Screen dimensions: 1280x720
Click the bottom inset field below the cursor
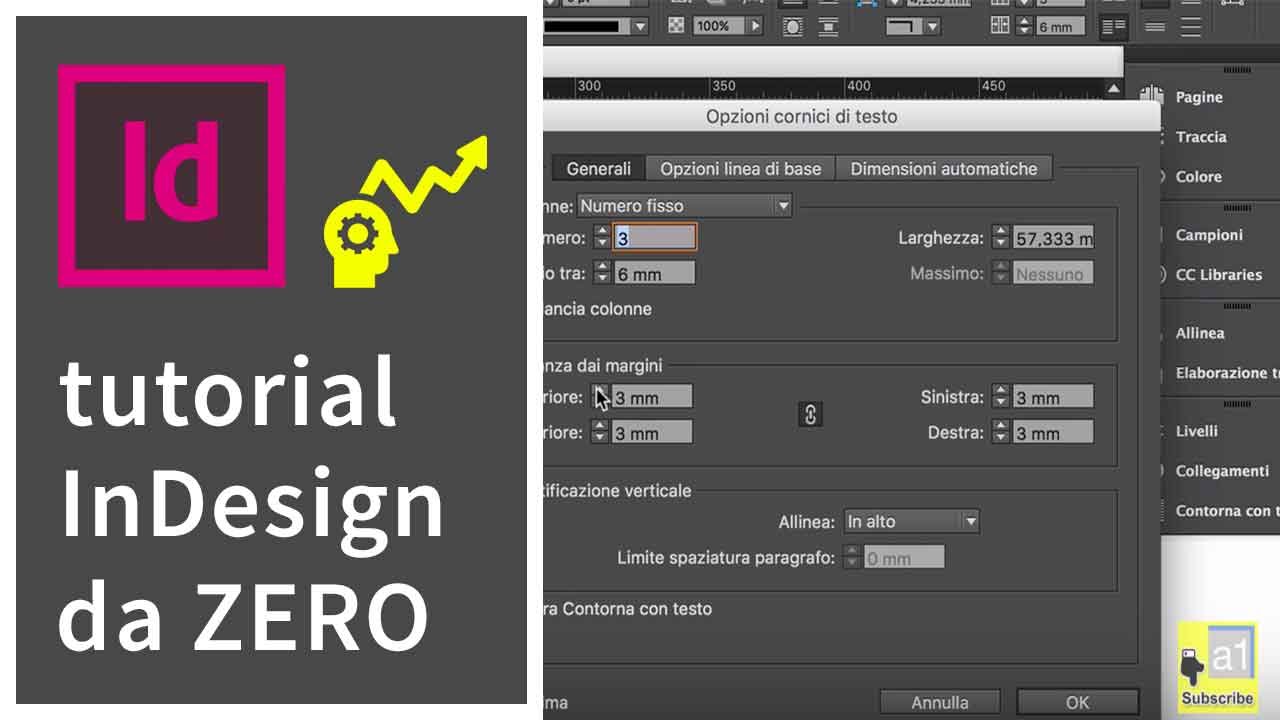[x=652, y=433]
